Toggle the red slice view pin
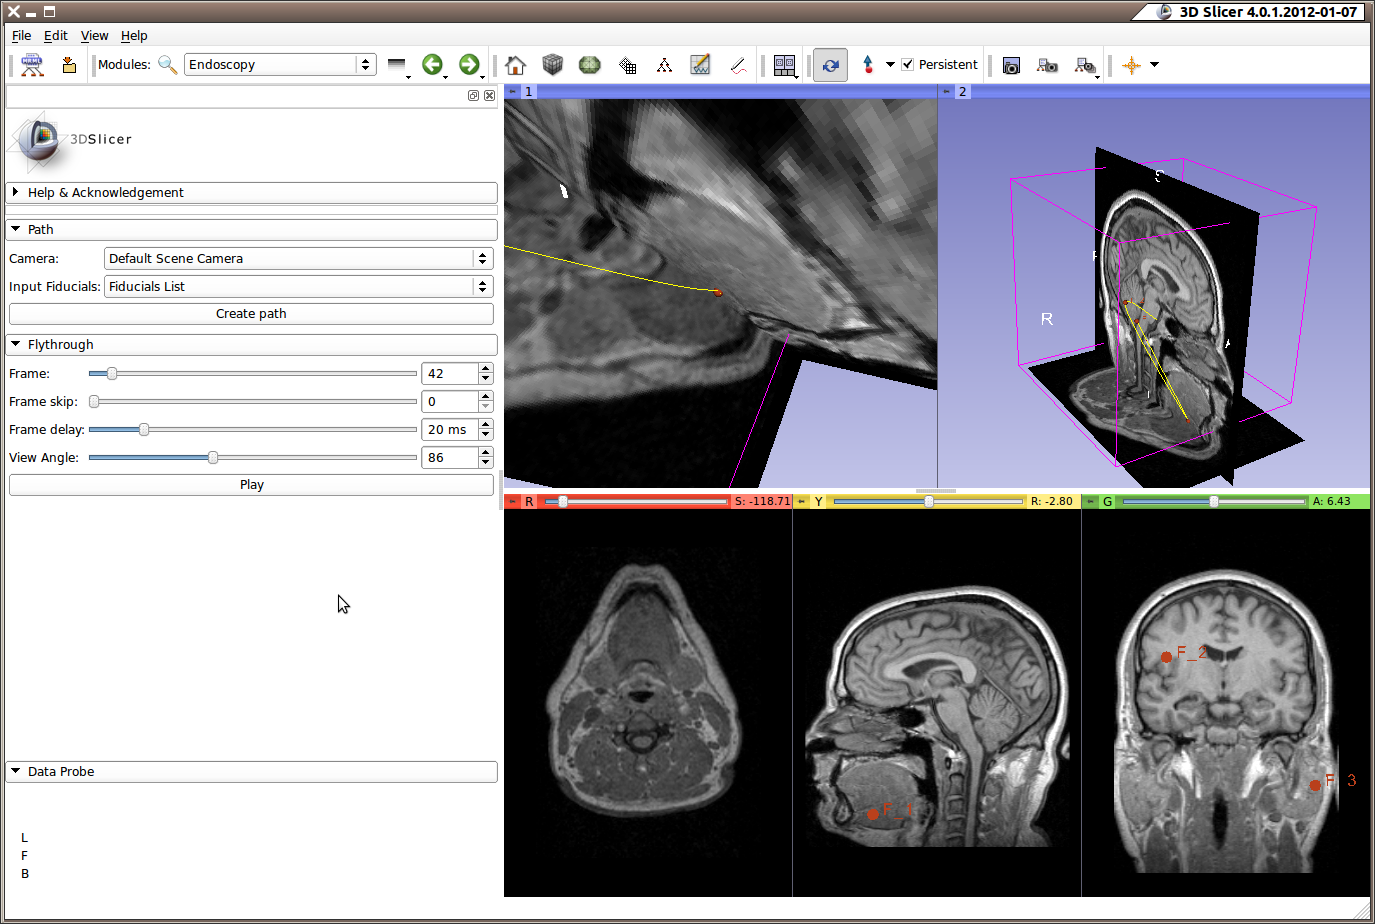This screenshot has width=1375, height=924. coord(513,502)
